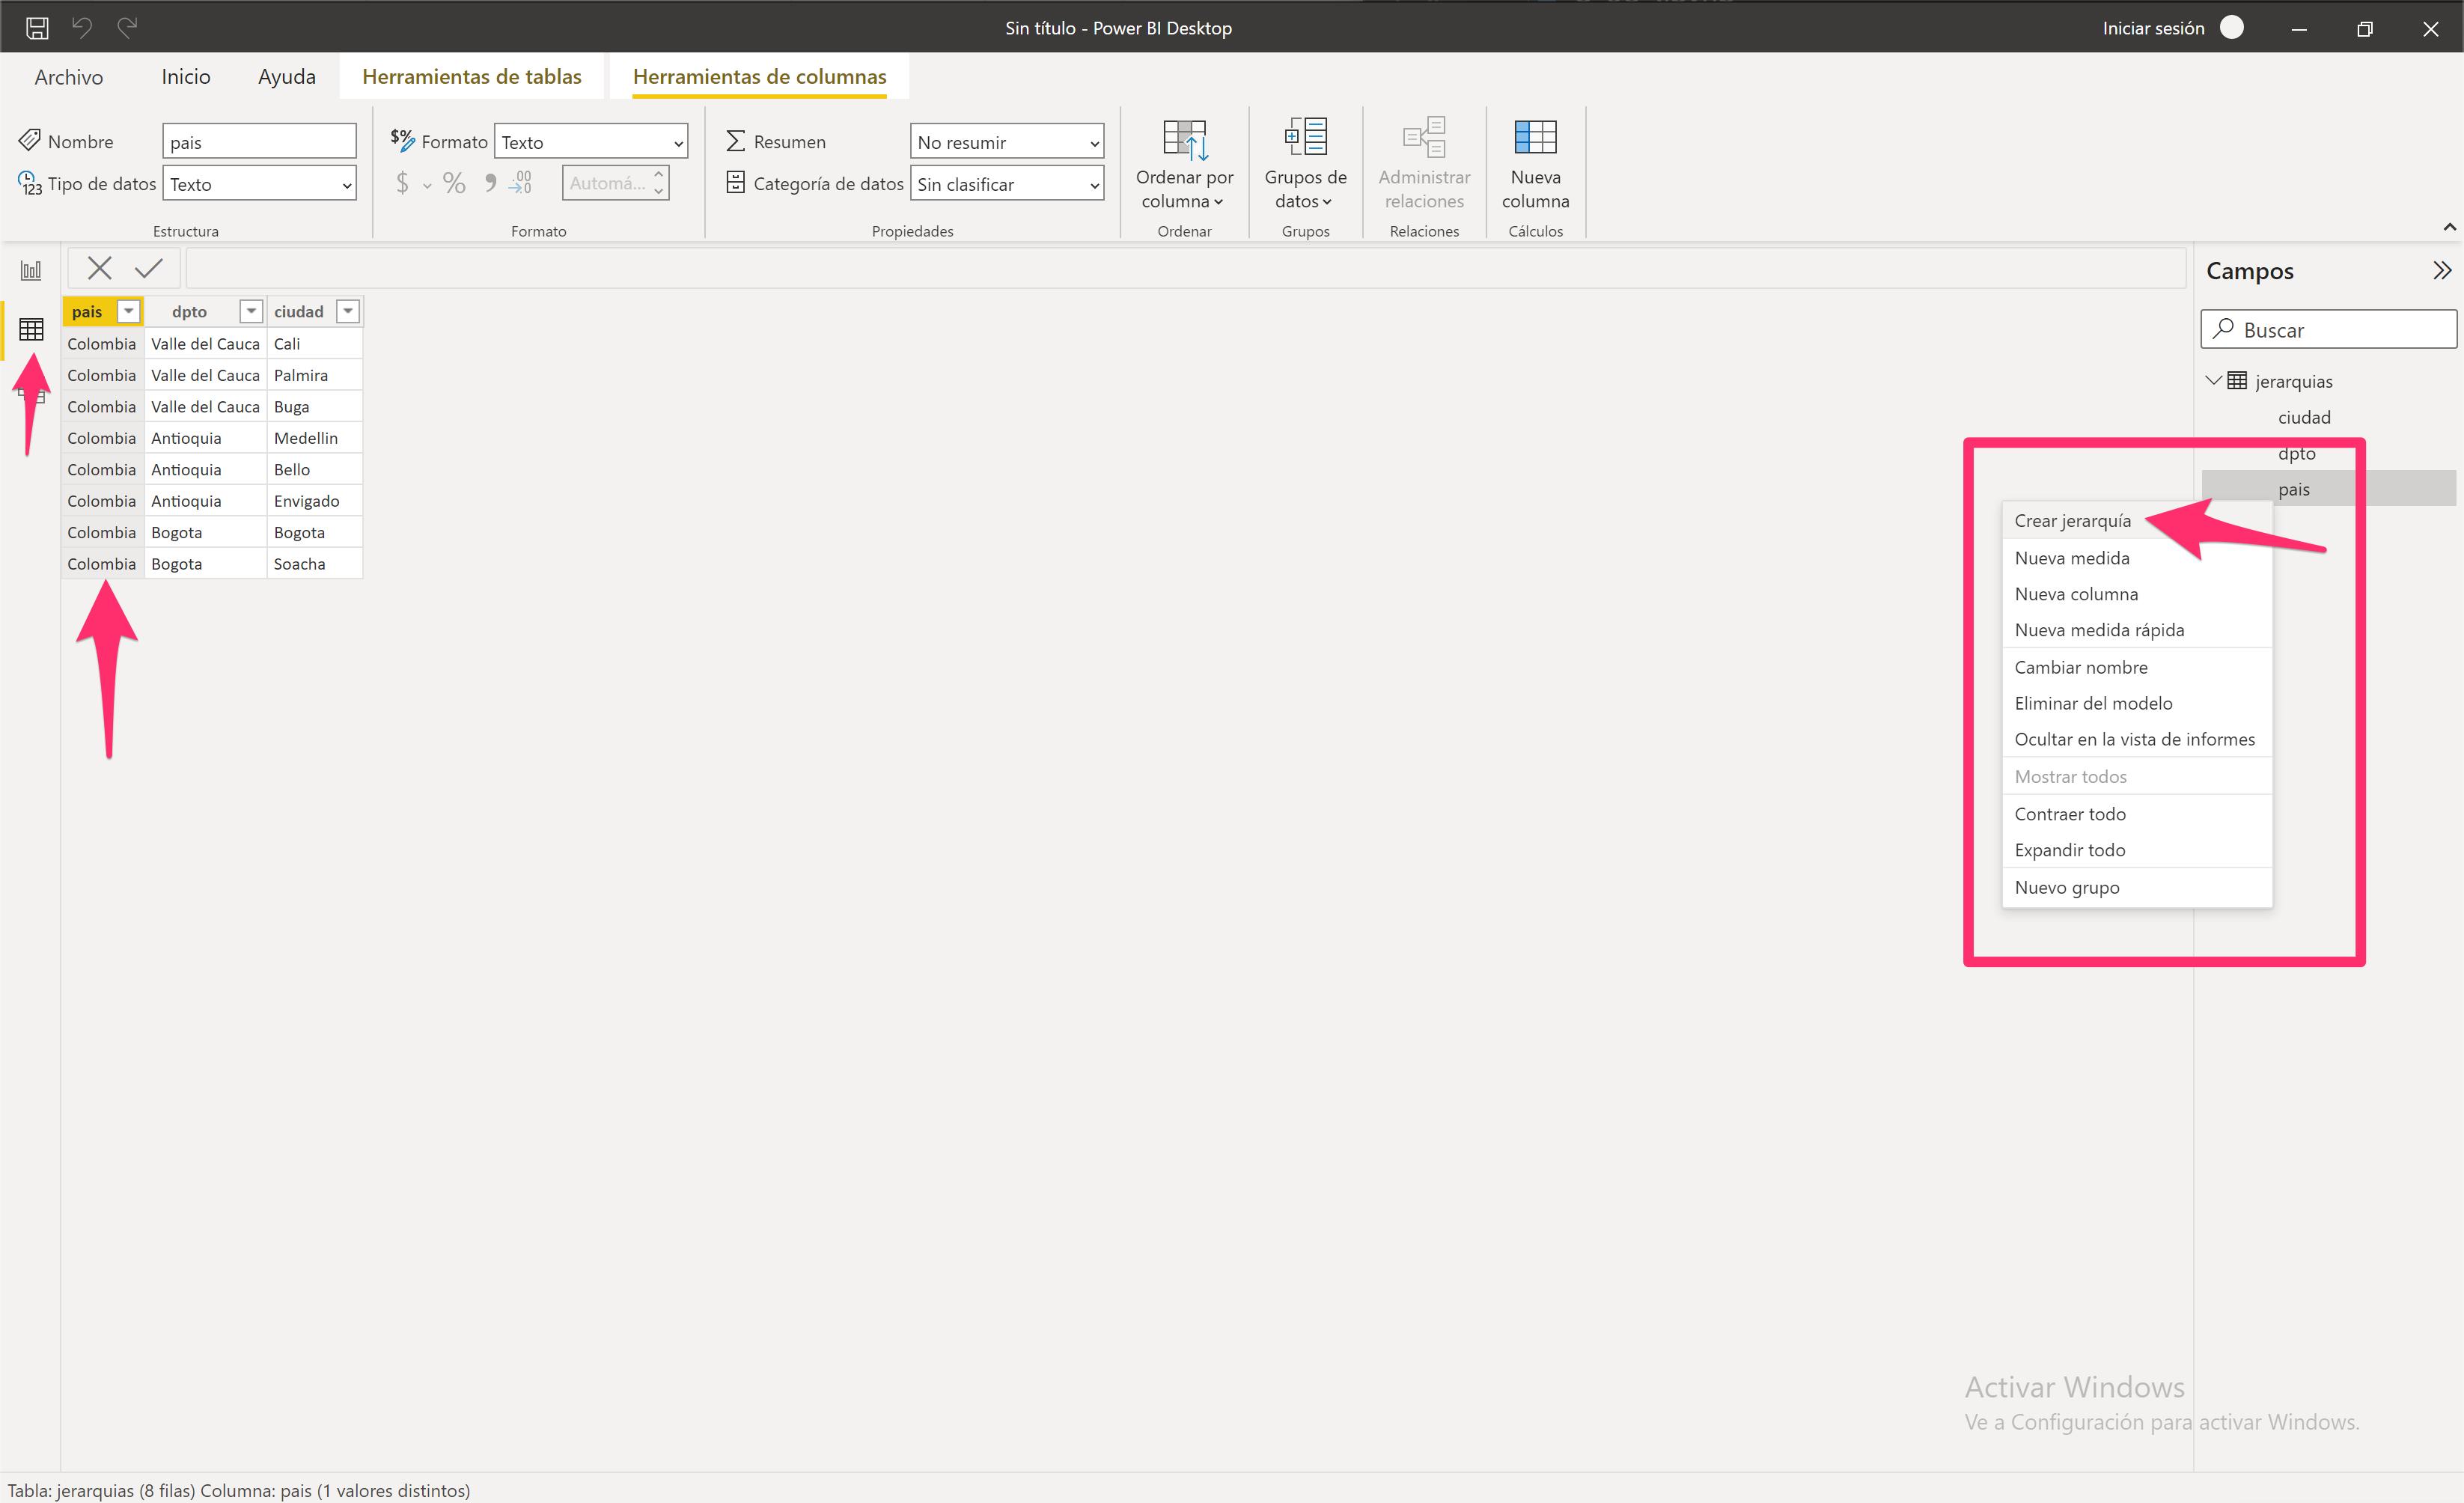Viewport: 2464px width, 1503px height.
Task: Choose Ocultar en la vista de informes
Action: pyautogui.click(x=2137, y=739)
